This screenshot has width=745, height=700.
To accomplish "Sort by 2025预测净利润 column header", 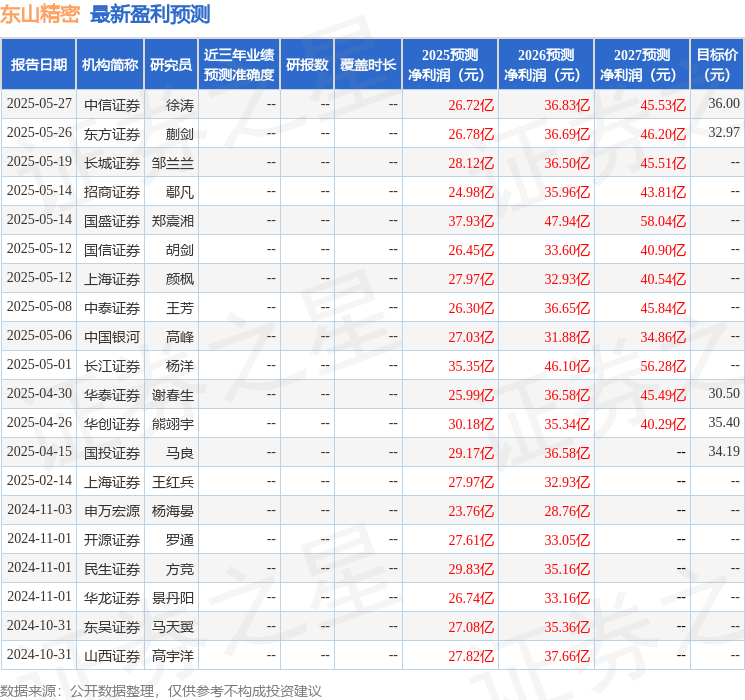I will click(450, 65).
